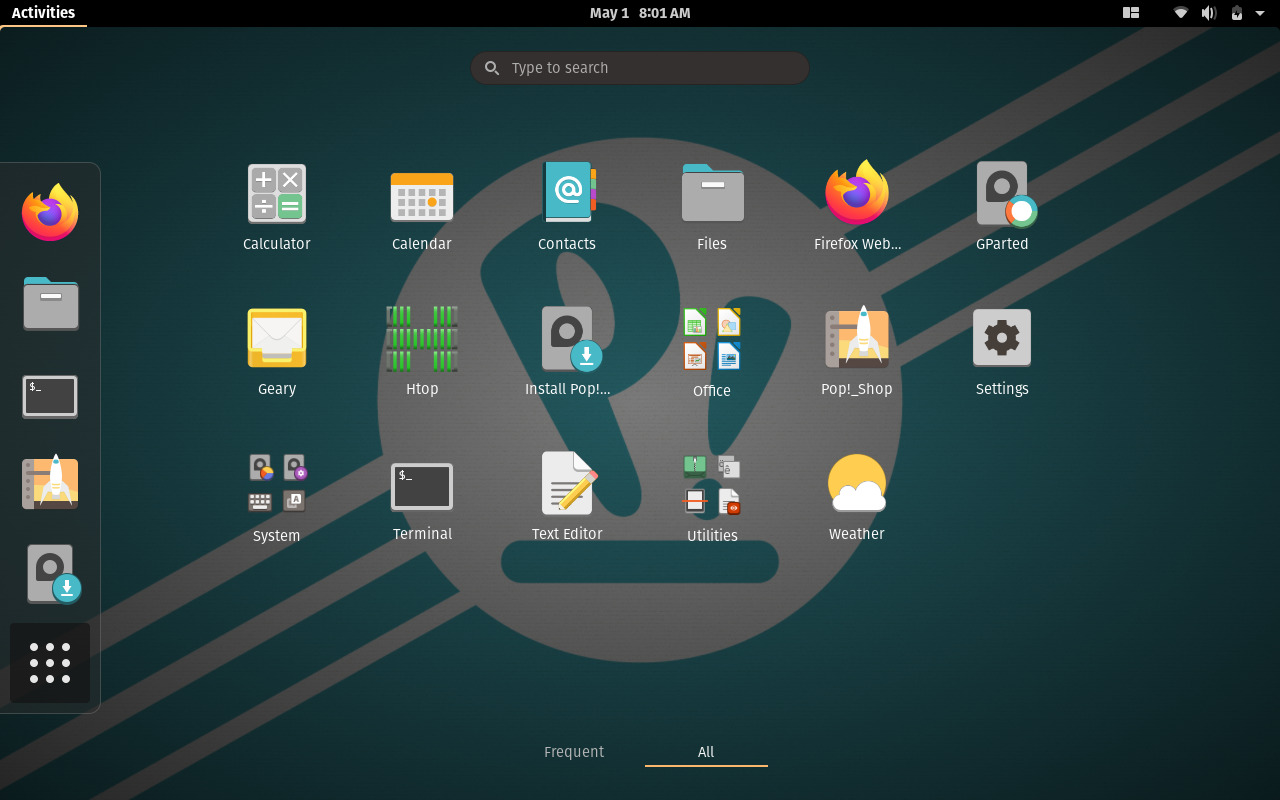Launch the Pop!_Shop store
This screenshot has width=1280, height=800.
pos(856,338)
